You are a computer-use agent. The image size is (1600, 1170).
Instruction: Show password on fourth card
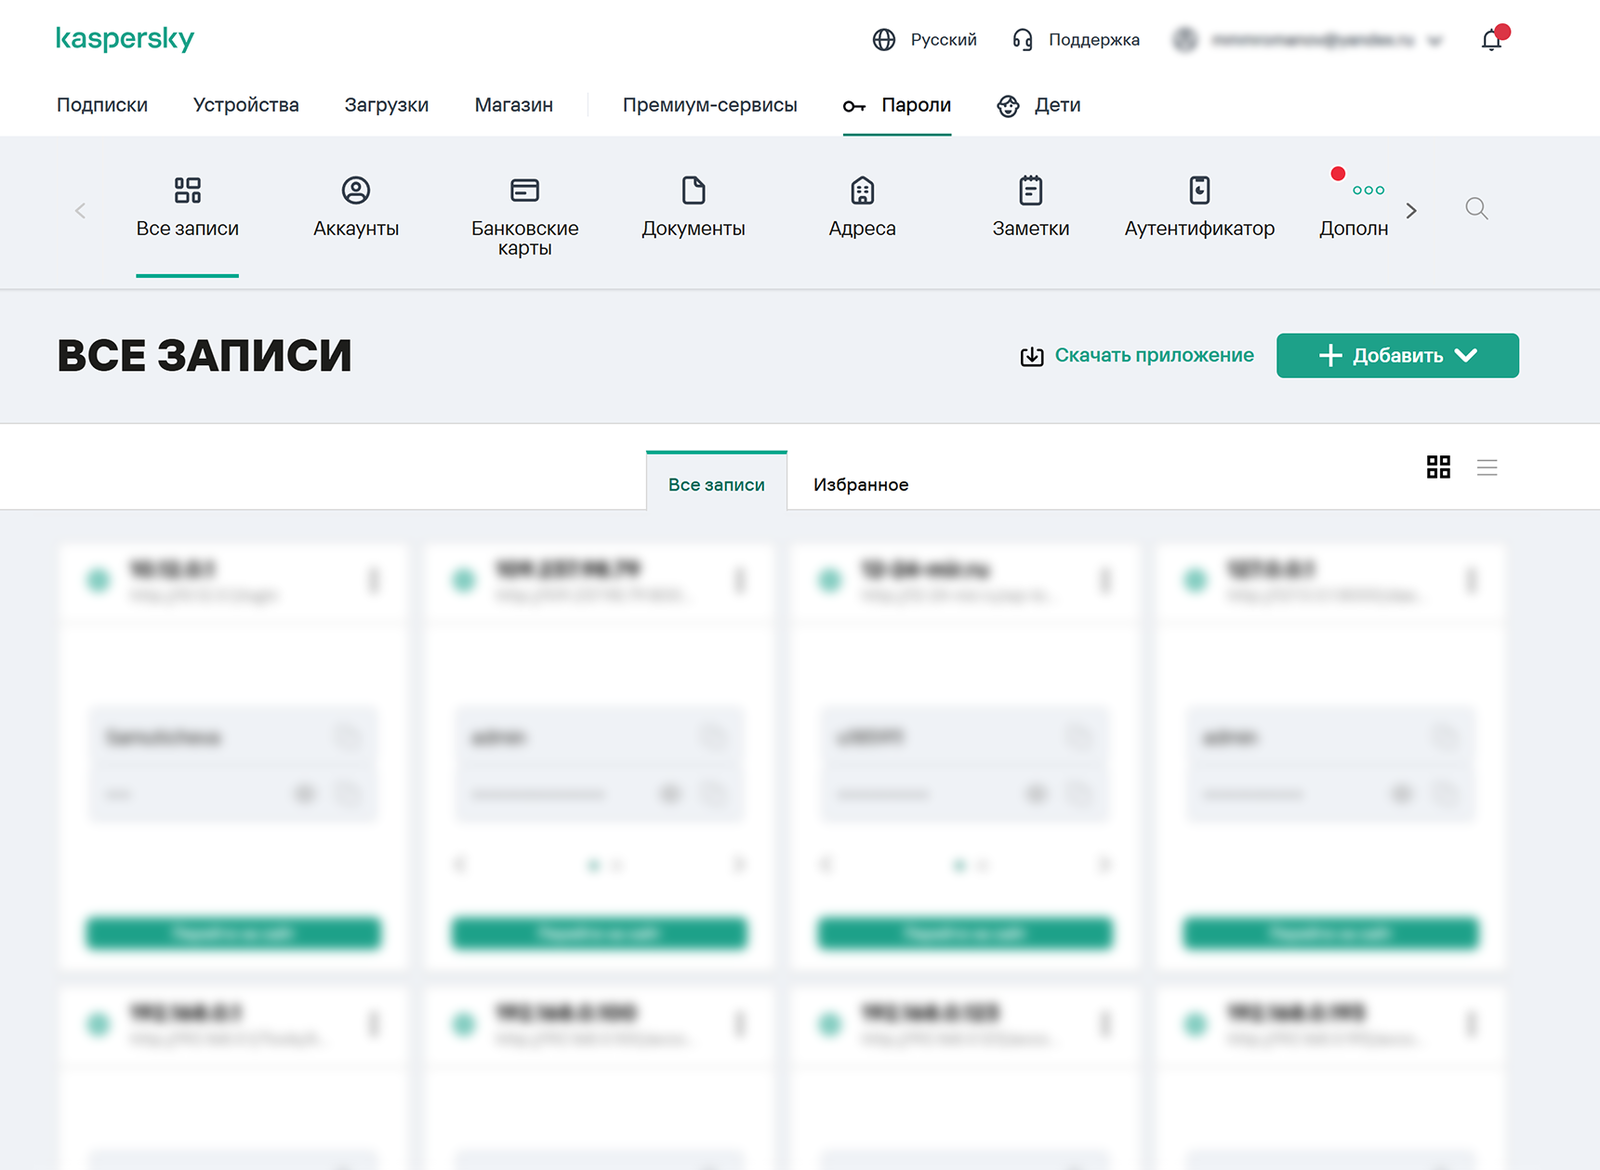tap(1402, 794)
